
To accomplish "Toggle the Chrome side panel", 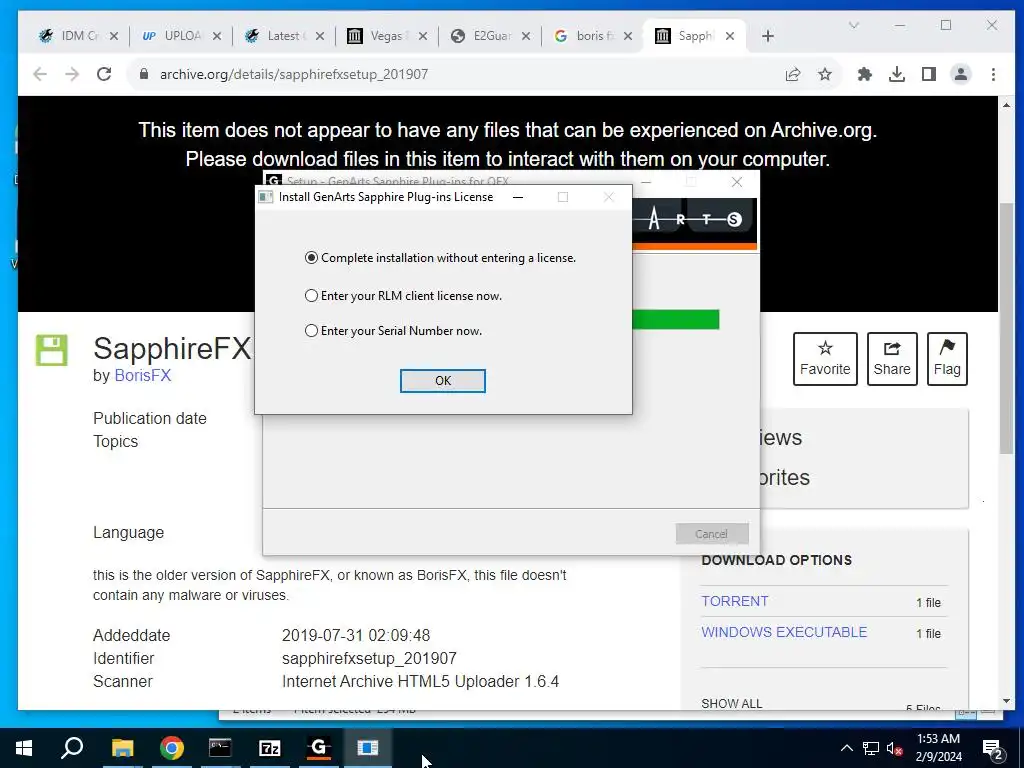I will pyautogui.click(x=929, y=74).
